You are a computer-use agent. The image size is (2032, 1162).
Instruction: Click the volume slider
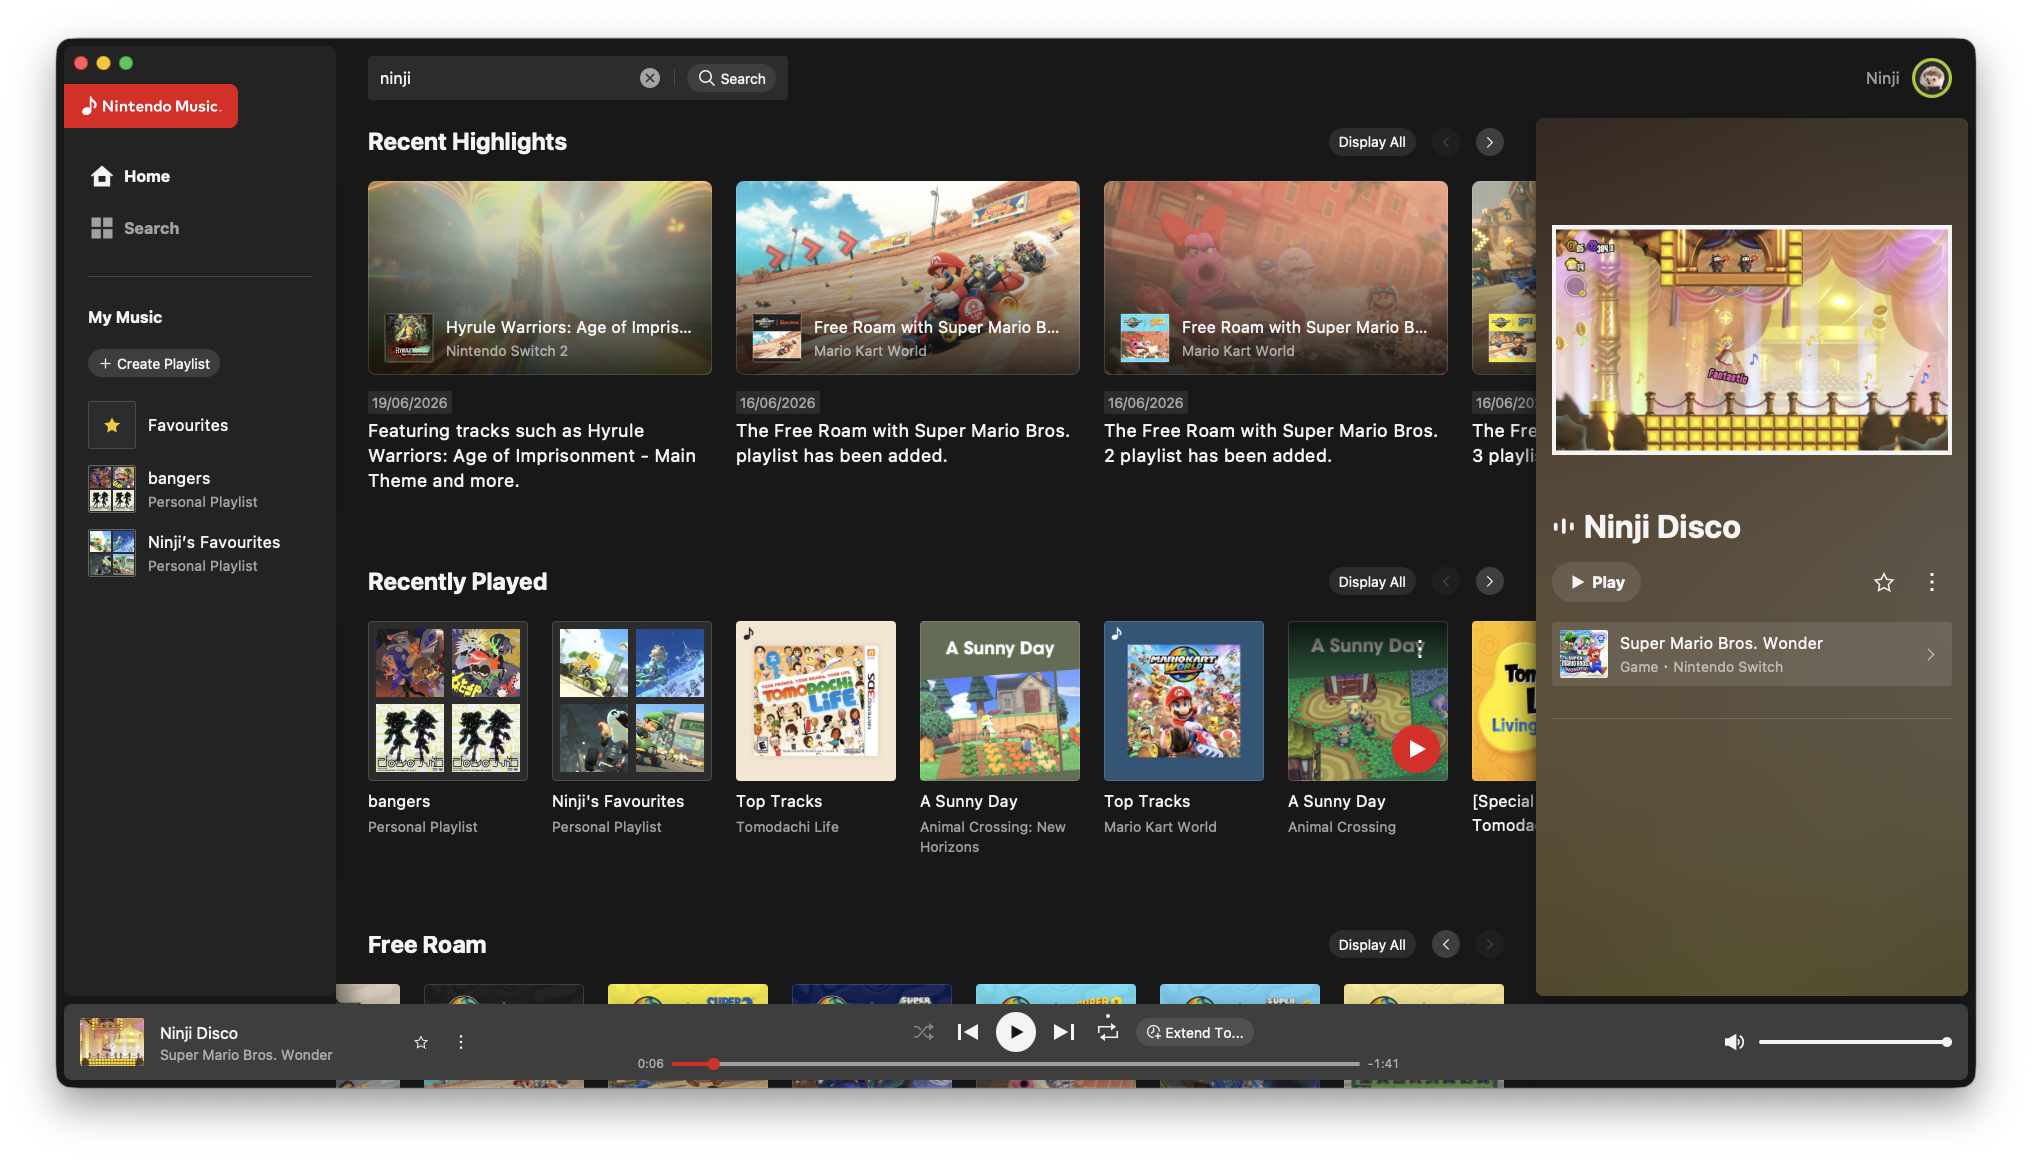pyautogui.click(x=1854, y=1042)
